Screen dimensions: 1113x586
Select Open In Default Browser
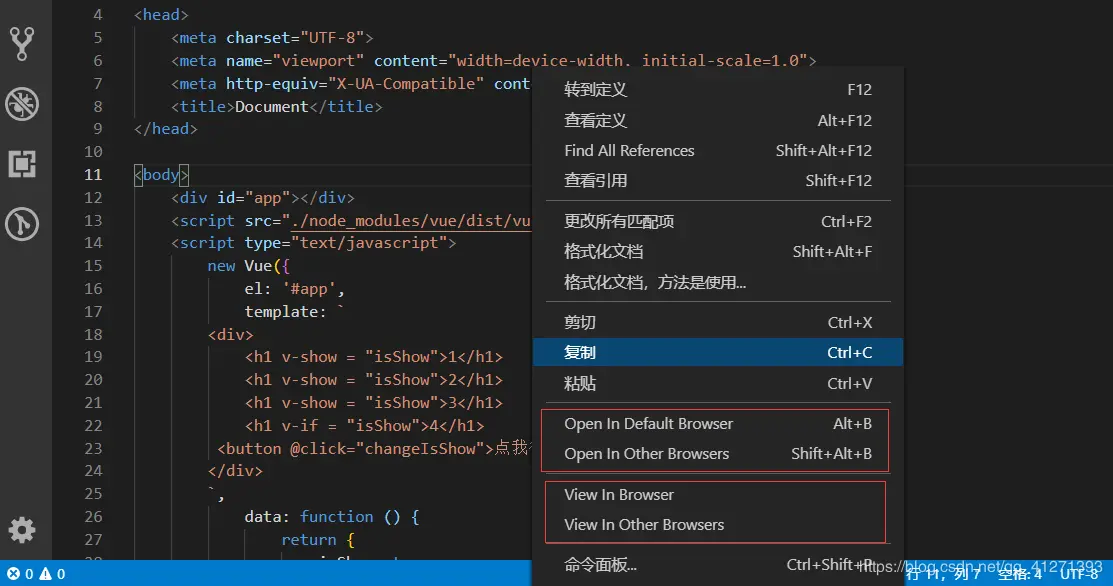(x=718, y=424)
